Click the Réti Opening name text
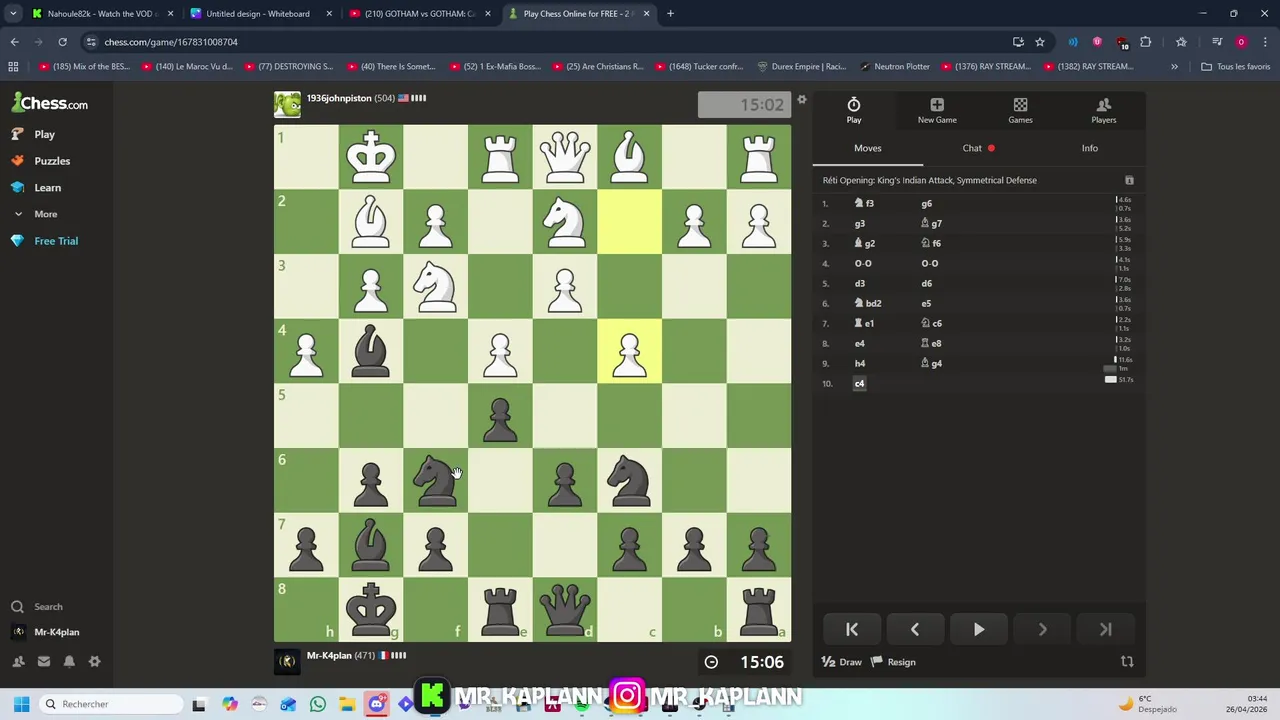The width and height of the screenshot is (1280, 720). 929,180
